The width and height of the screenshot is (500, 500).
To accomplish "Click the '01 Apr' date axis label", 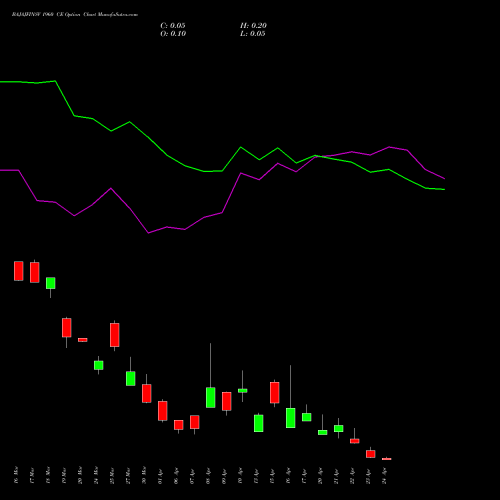I will point(160,475).
